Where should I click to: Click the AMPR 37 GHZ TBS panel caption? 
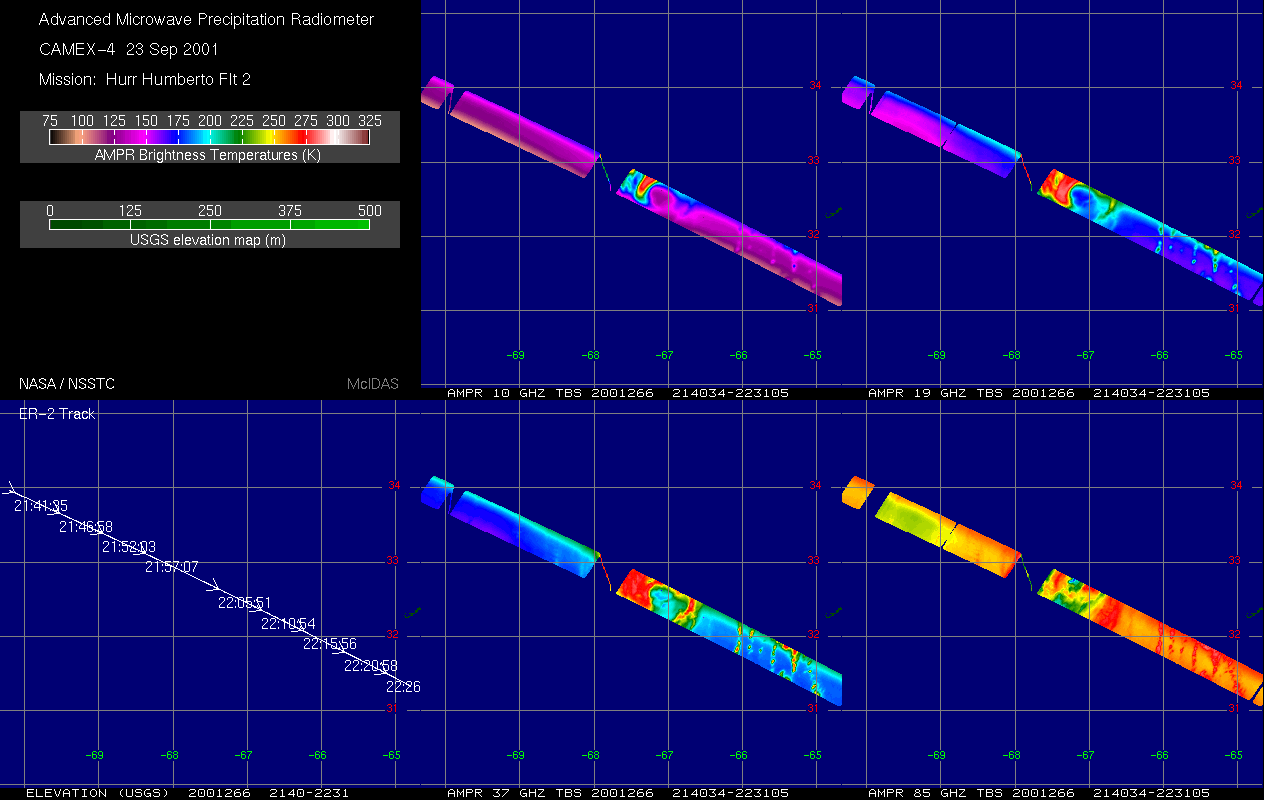(617, 793)
